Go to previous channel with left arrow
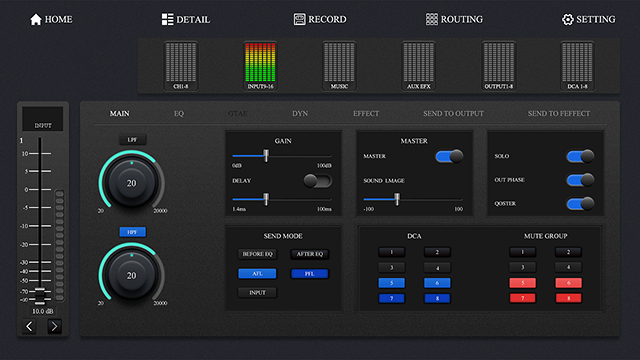The width and height of the screenshot is (640, 360). (x=29, y=327)
